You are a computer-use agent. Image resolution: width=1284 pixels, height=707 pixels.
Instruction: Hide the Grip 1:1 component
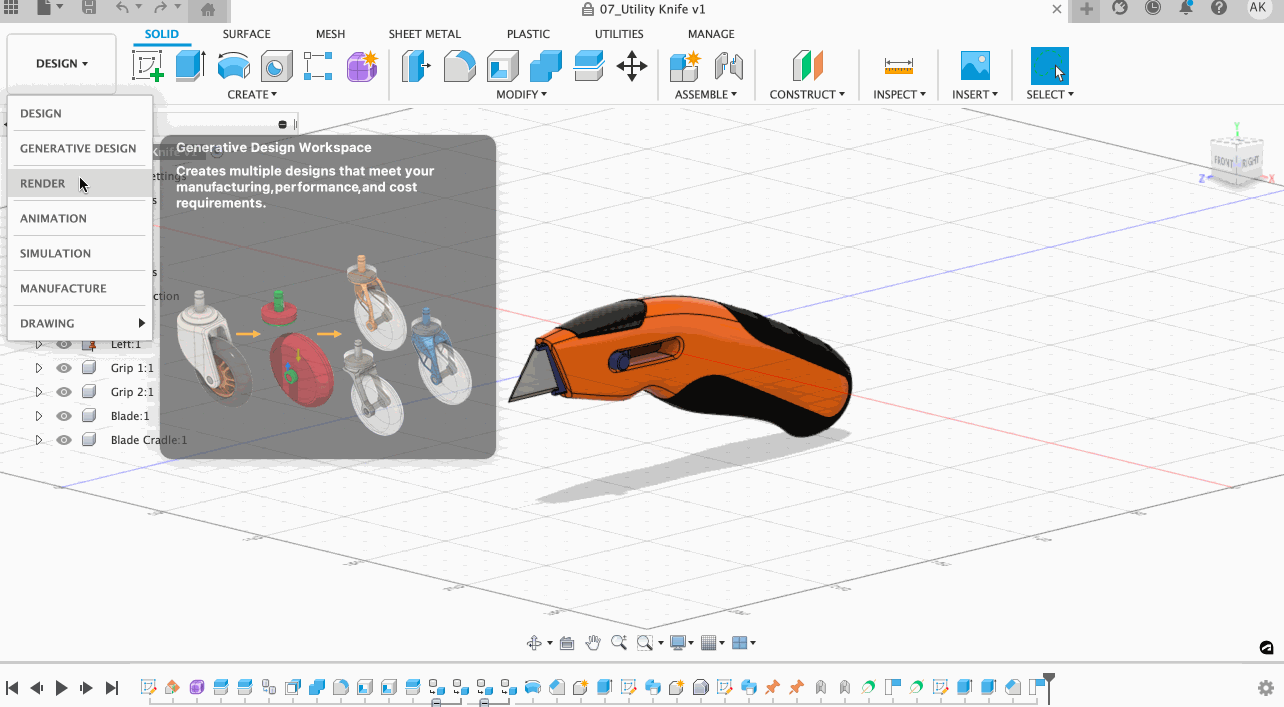pyautogui.click(x=64, y=368)
